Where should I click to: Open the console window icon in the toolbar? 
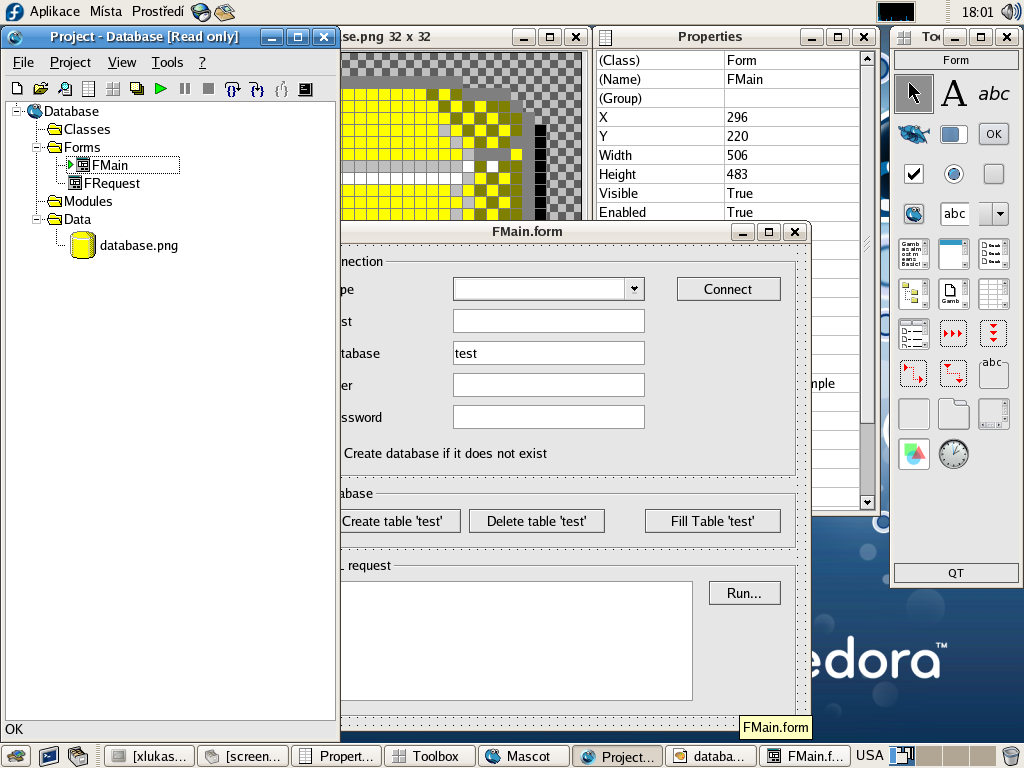pyautogui.click(x=304, y=89)
